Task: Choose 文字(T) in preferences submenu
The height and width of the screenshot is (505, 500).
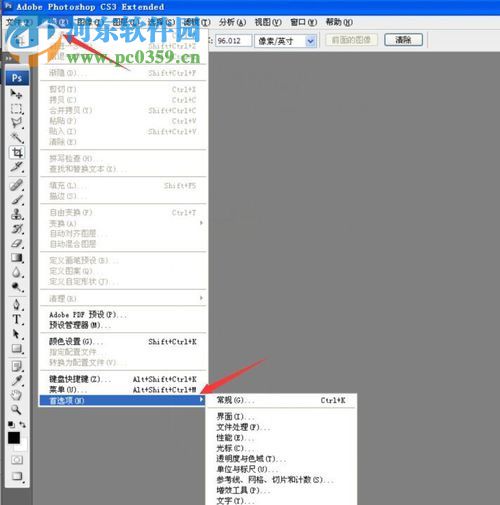Action: (281, 501)
